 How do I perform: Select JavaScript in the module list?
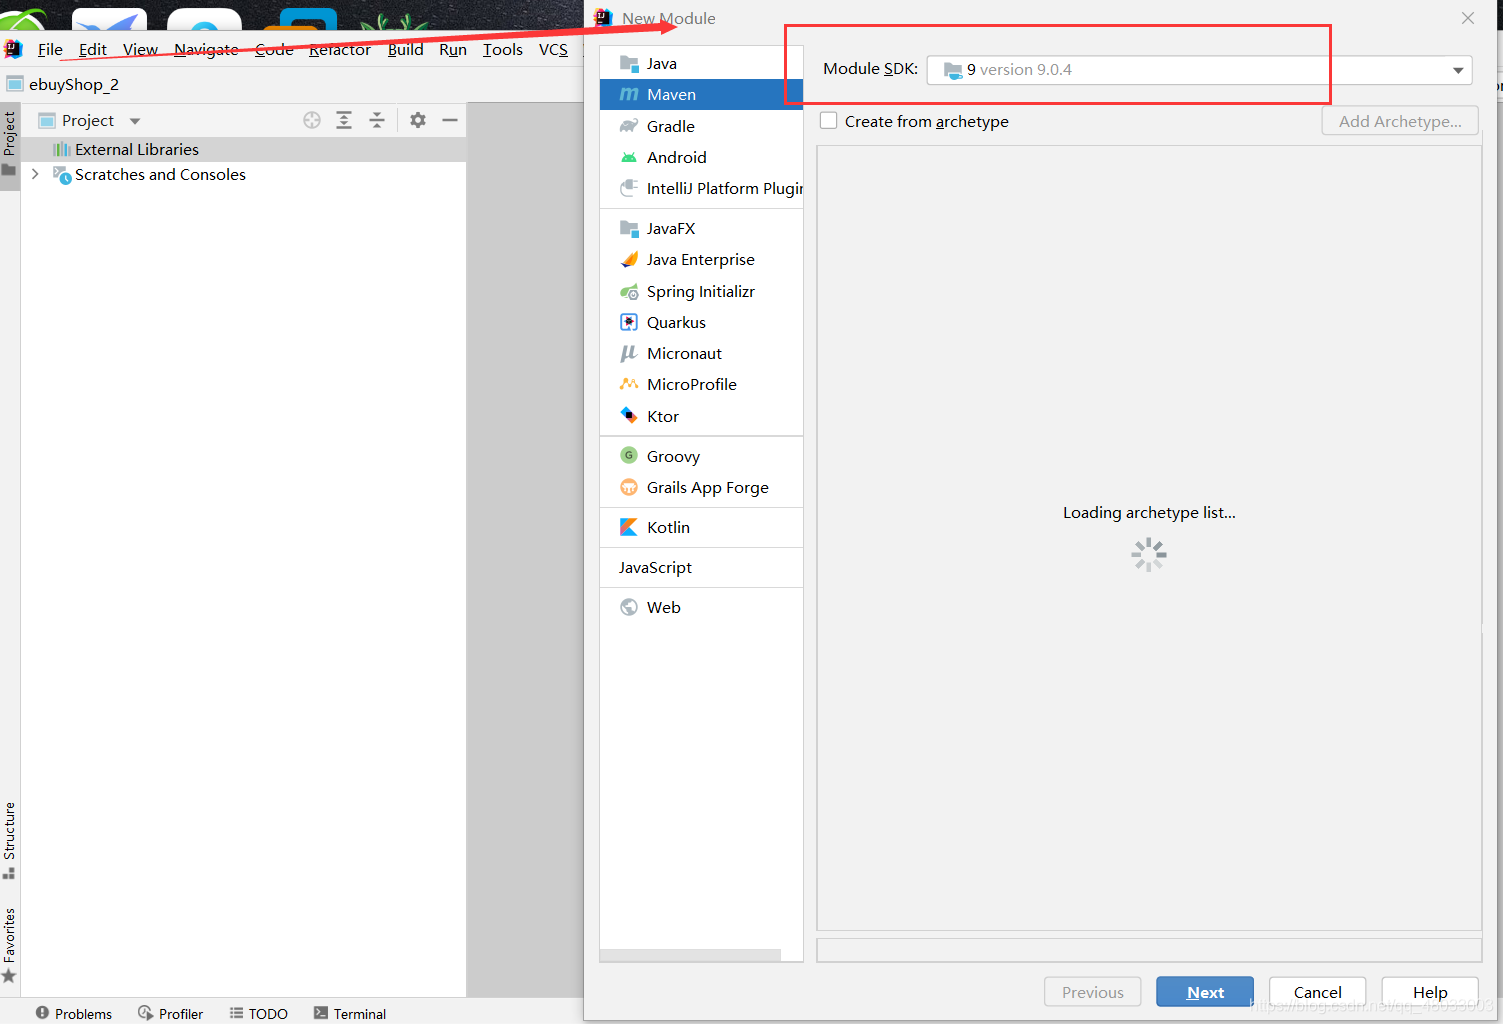701,567
